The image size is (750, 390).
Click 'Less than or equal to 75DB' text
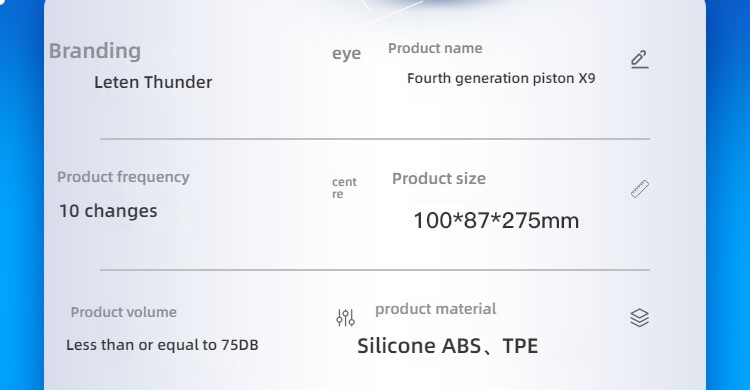tap(162, 345)
